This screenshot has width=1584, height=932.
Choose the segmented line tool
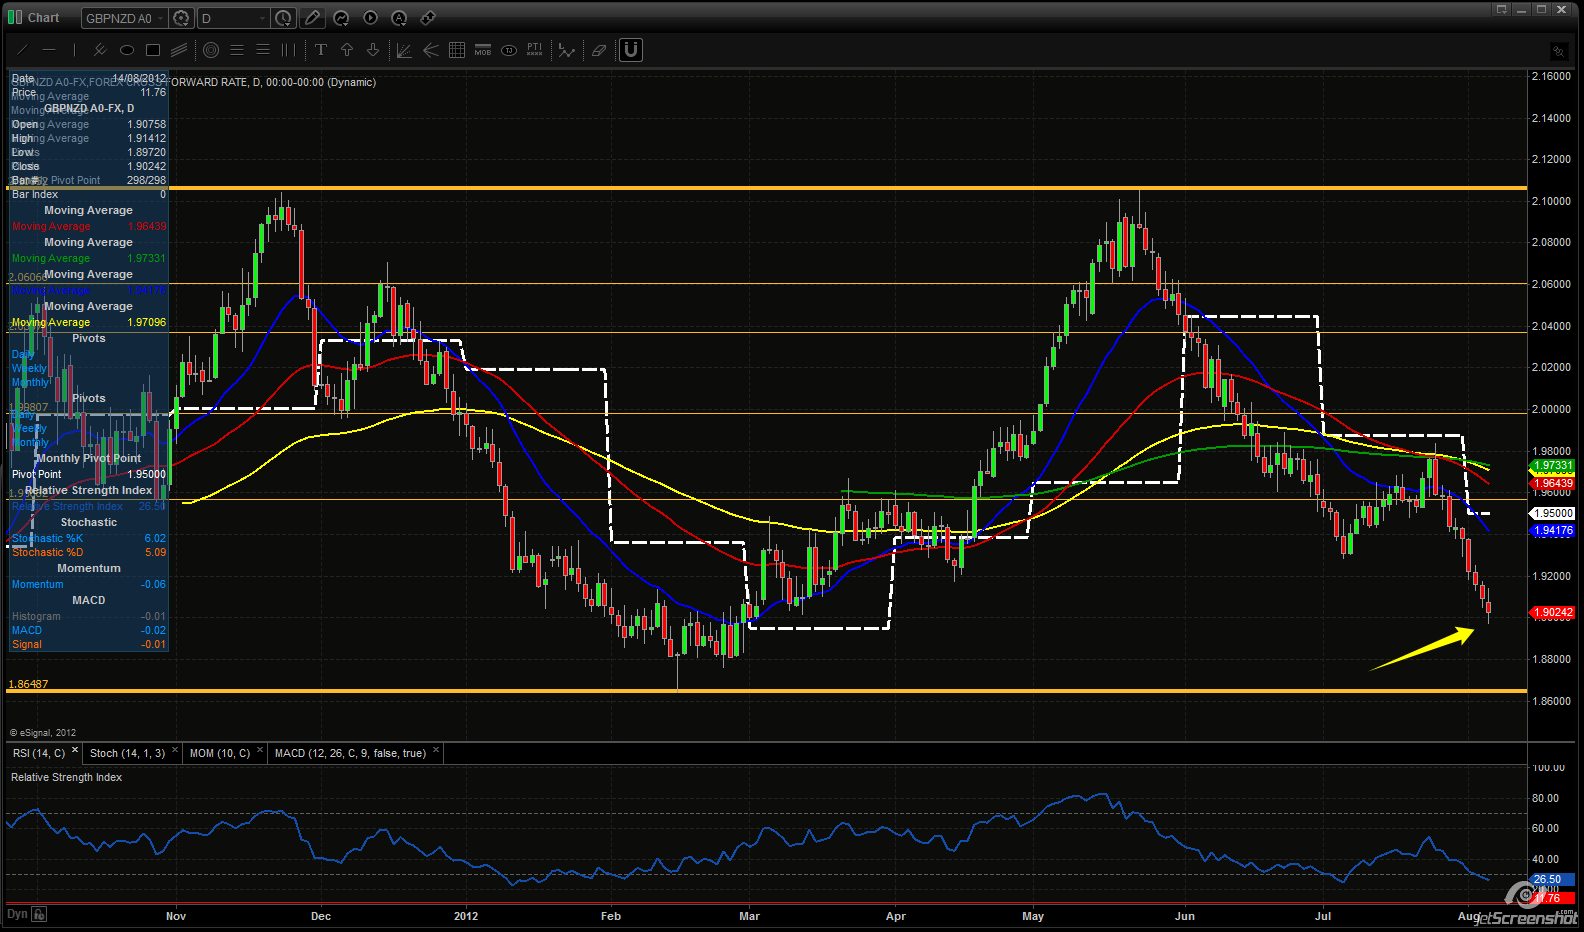point(100,50)
